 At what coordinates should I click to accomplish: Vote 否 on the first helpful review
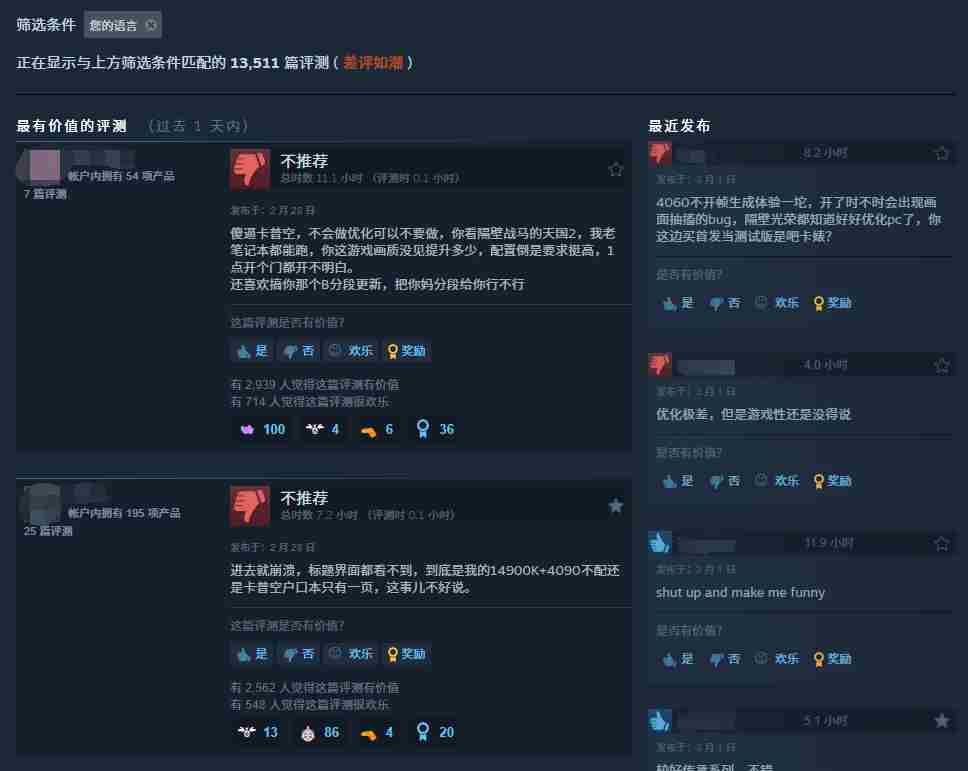pyautogui.click(x=299, y=351)
